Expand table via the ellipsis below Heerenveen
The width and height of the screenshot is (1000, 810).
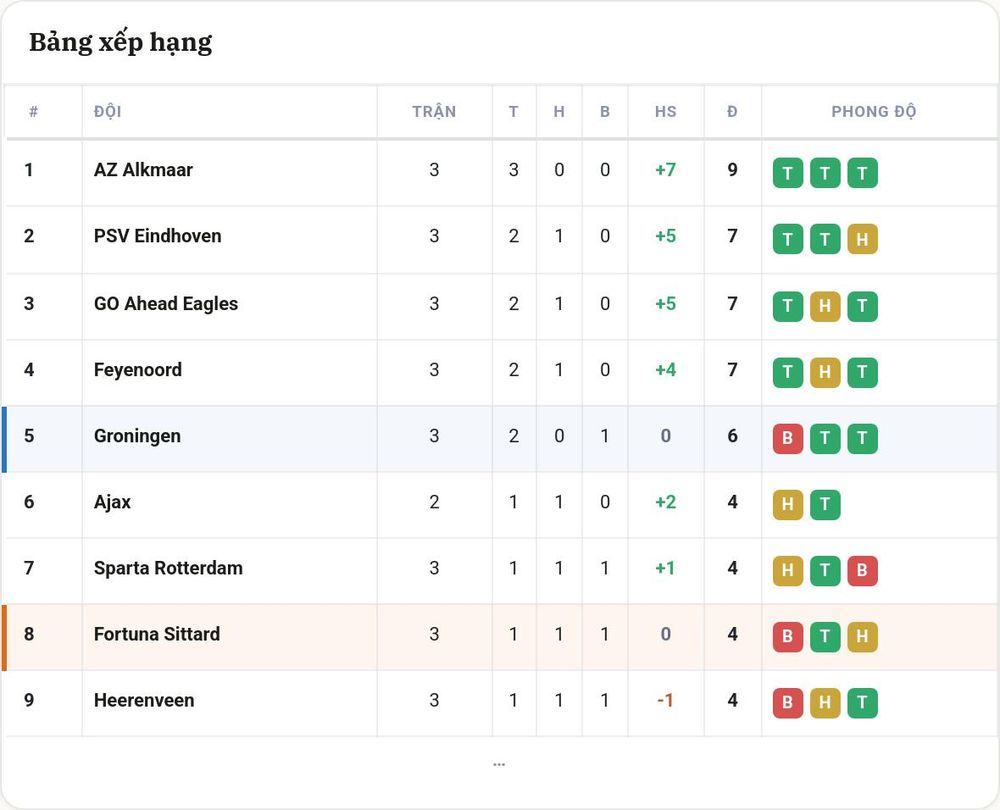click(499, 764)
